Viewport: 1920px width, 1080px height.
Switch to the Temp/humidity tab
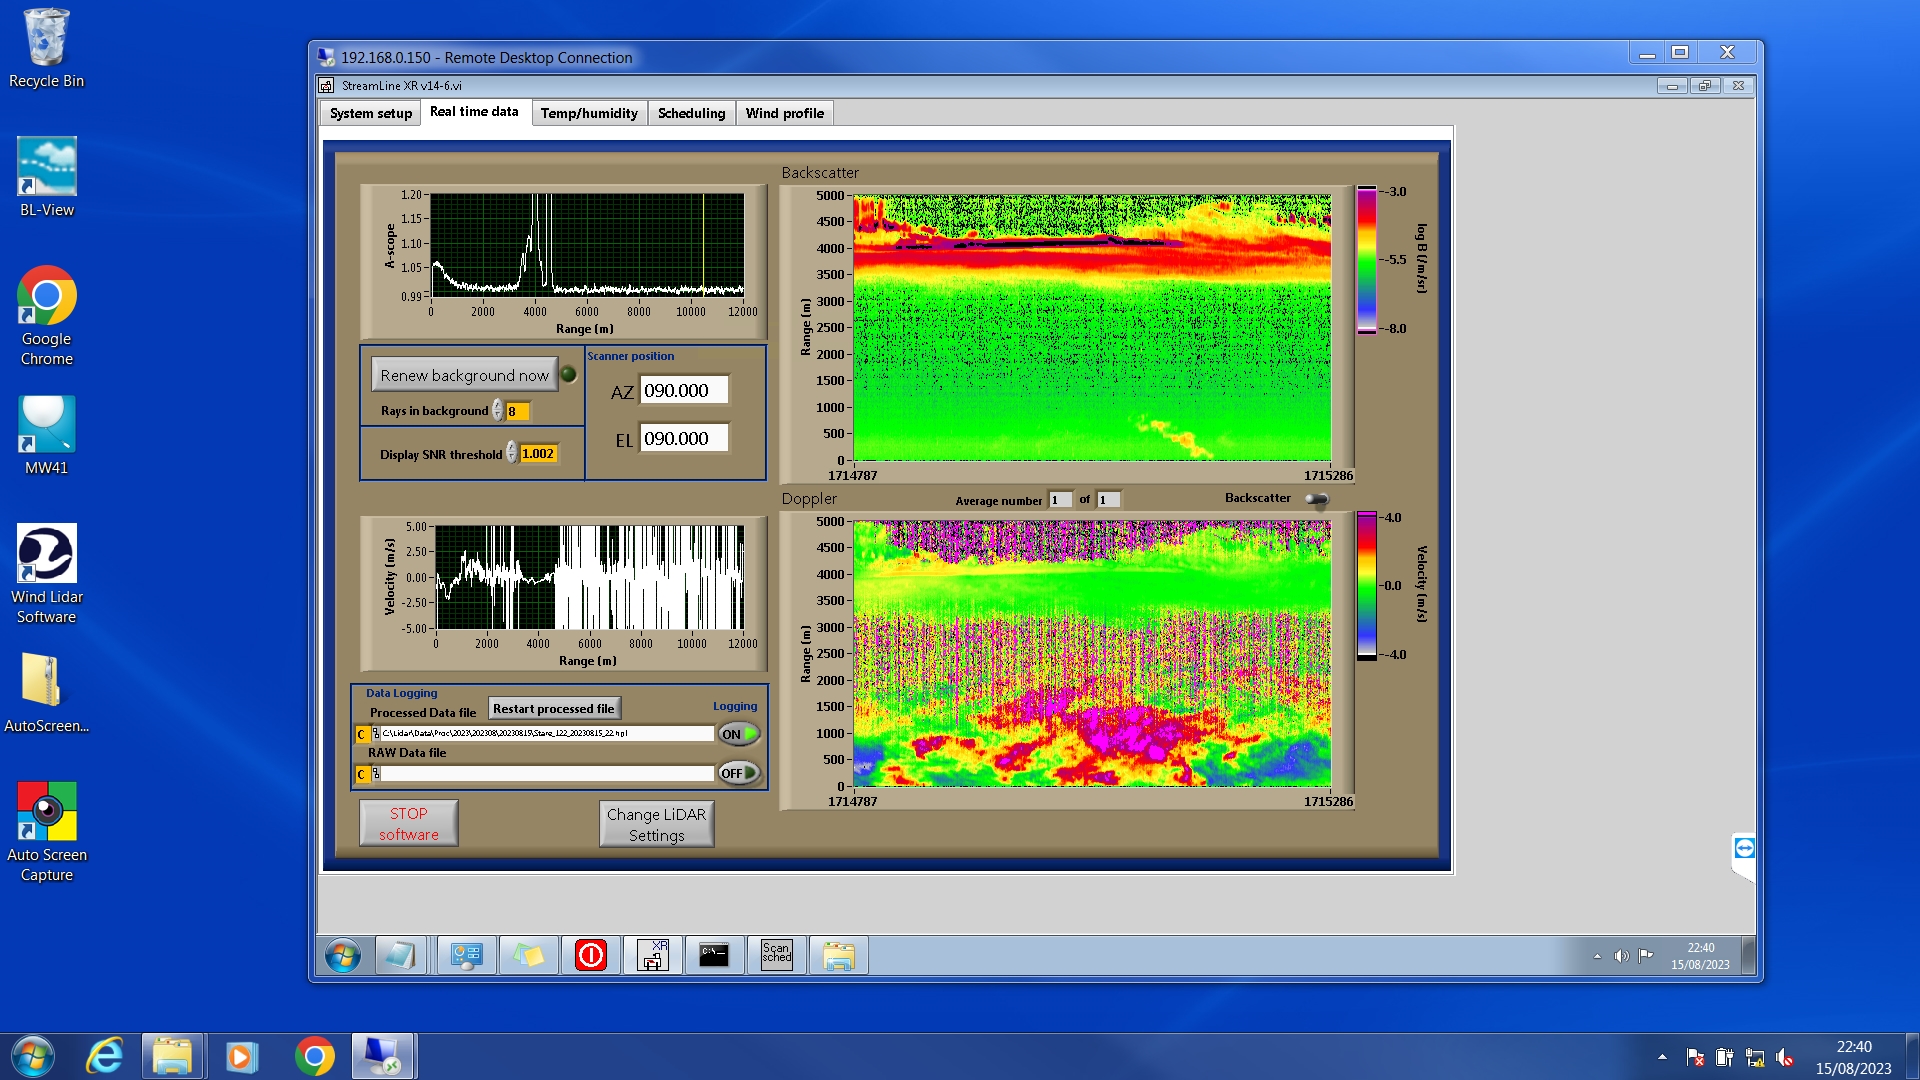(589, 113)
